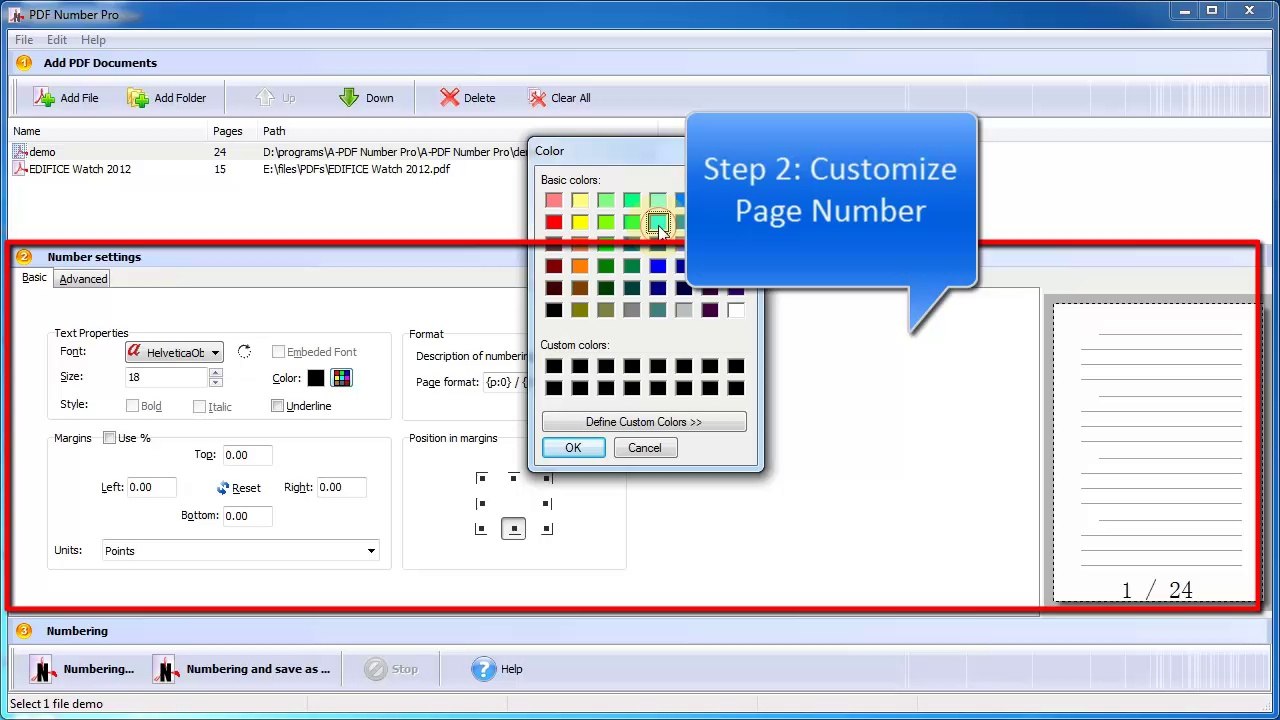Delete the selected PDF document

click(468, 98)
